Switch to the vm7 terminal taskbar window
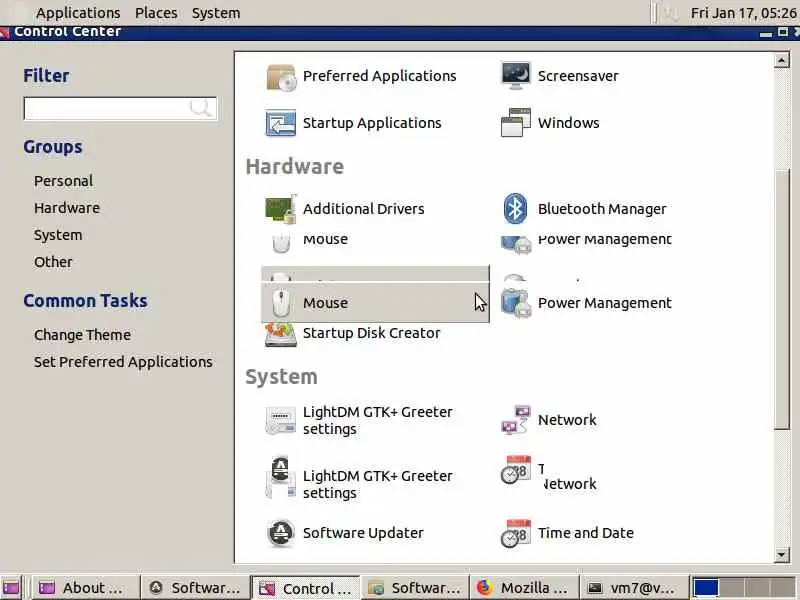 tap(635, 588)
